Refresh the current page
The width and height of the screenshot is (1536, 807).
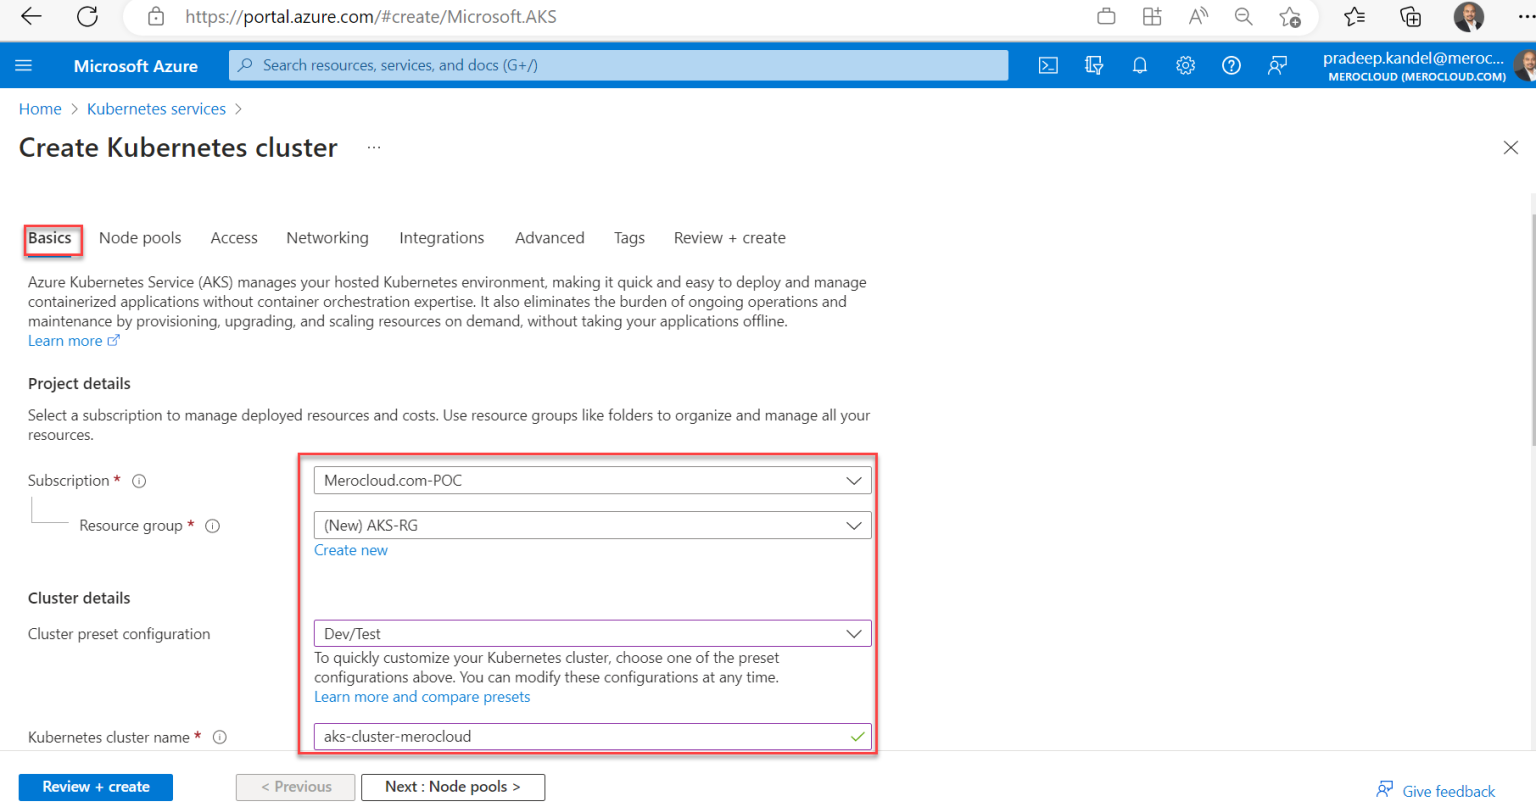[x=87, y=17]
